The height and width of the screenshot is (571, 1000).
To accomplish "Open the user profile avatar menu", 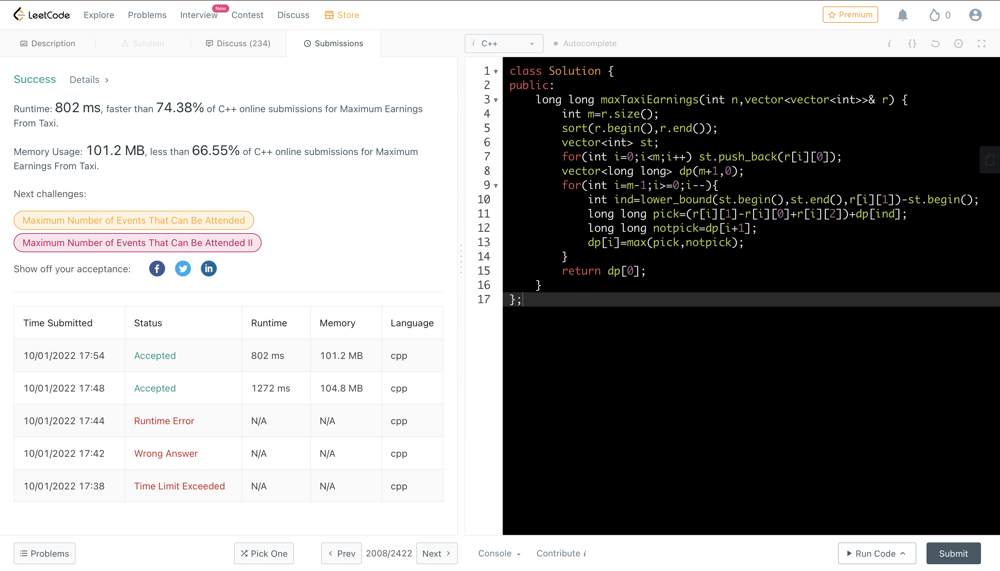I will [975, 15].
